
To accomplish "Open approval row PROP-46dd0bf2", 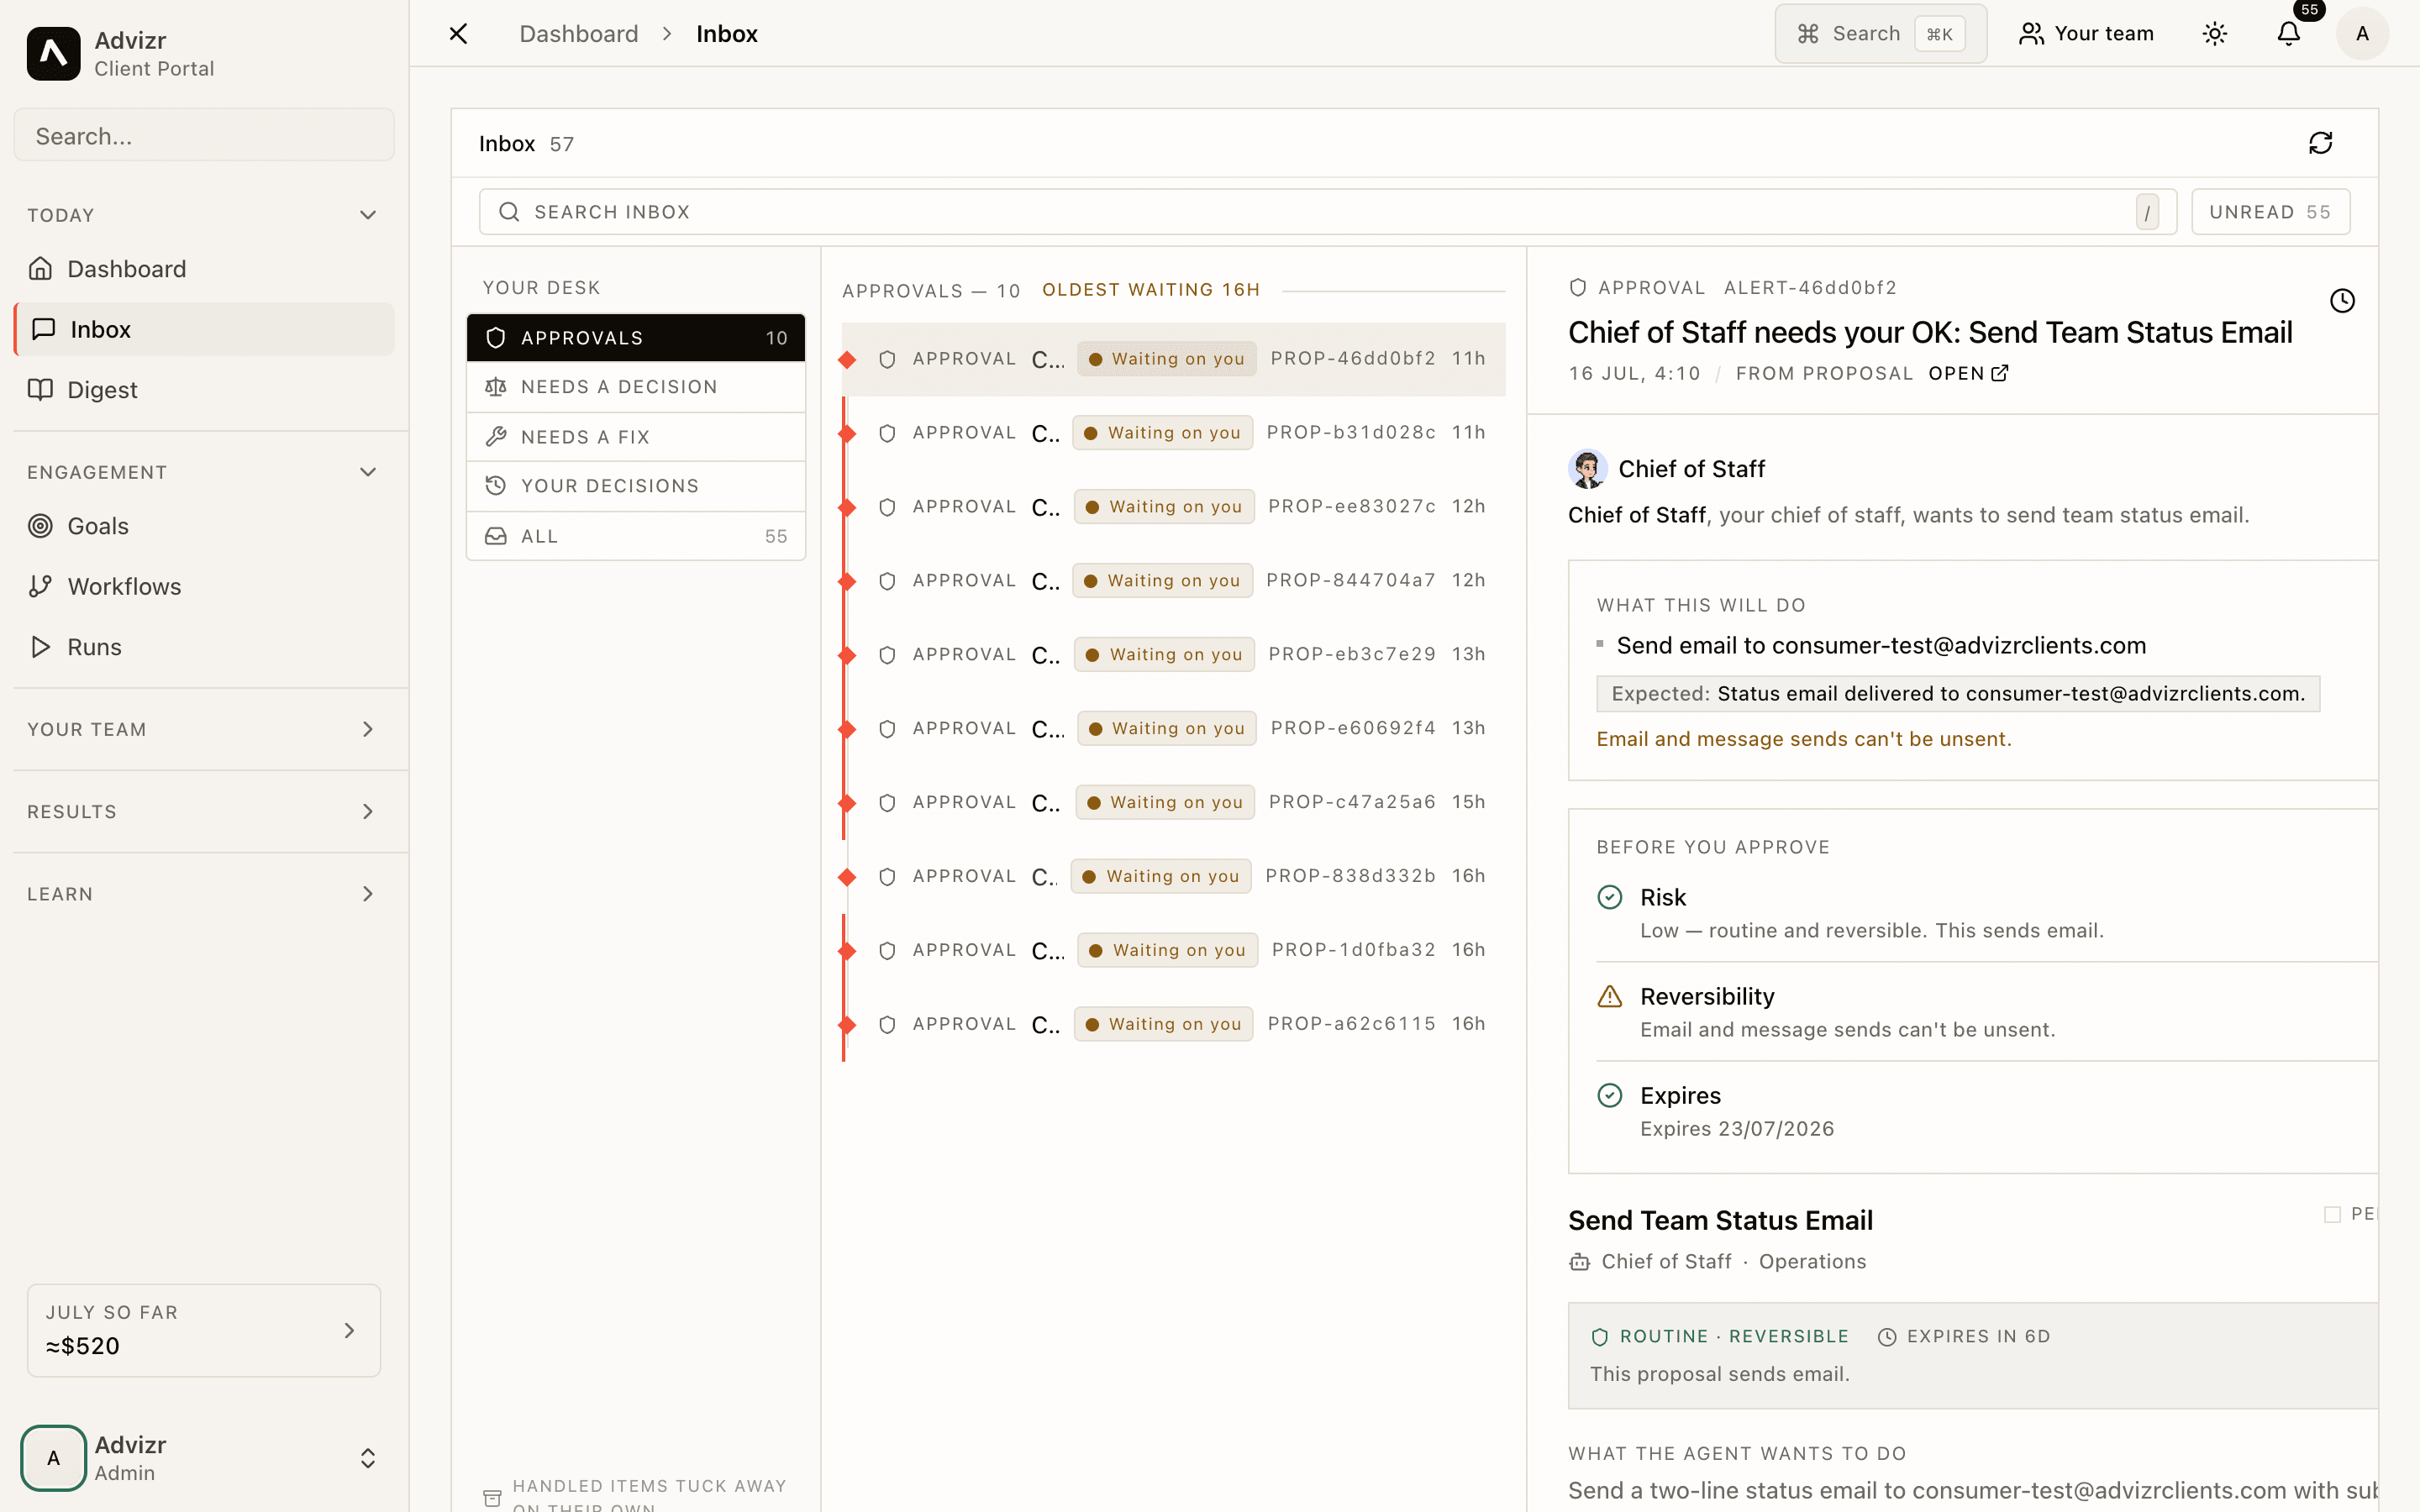I will [1173, 359].
